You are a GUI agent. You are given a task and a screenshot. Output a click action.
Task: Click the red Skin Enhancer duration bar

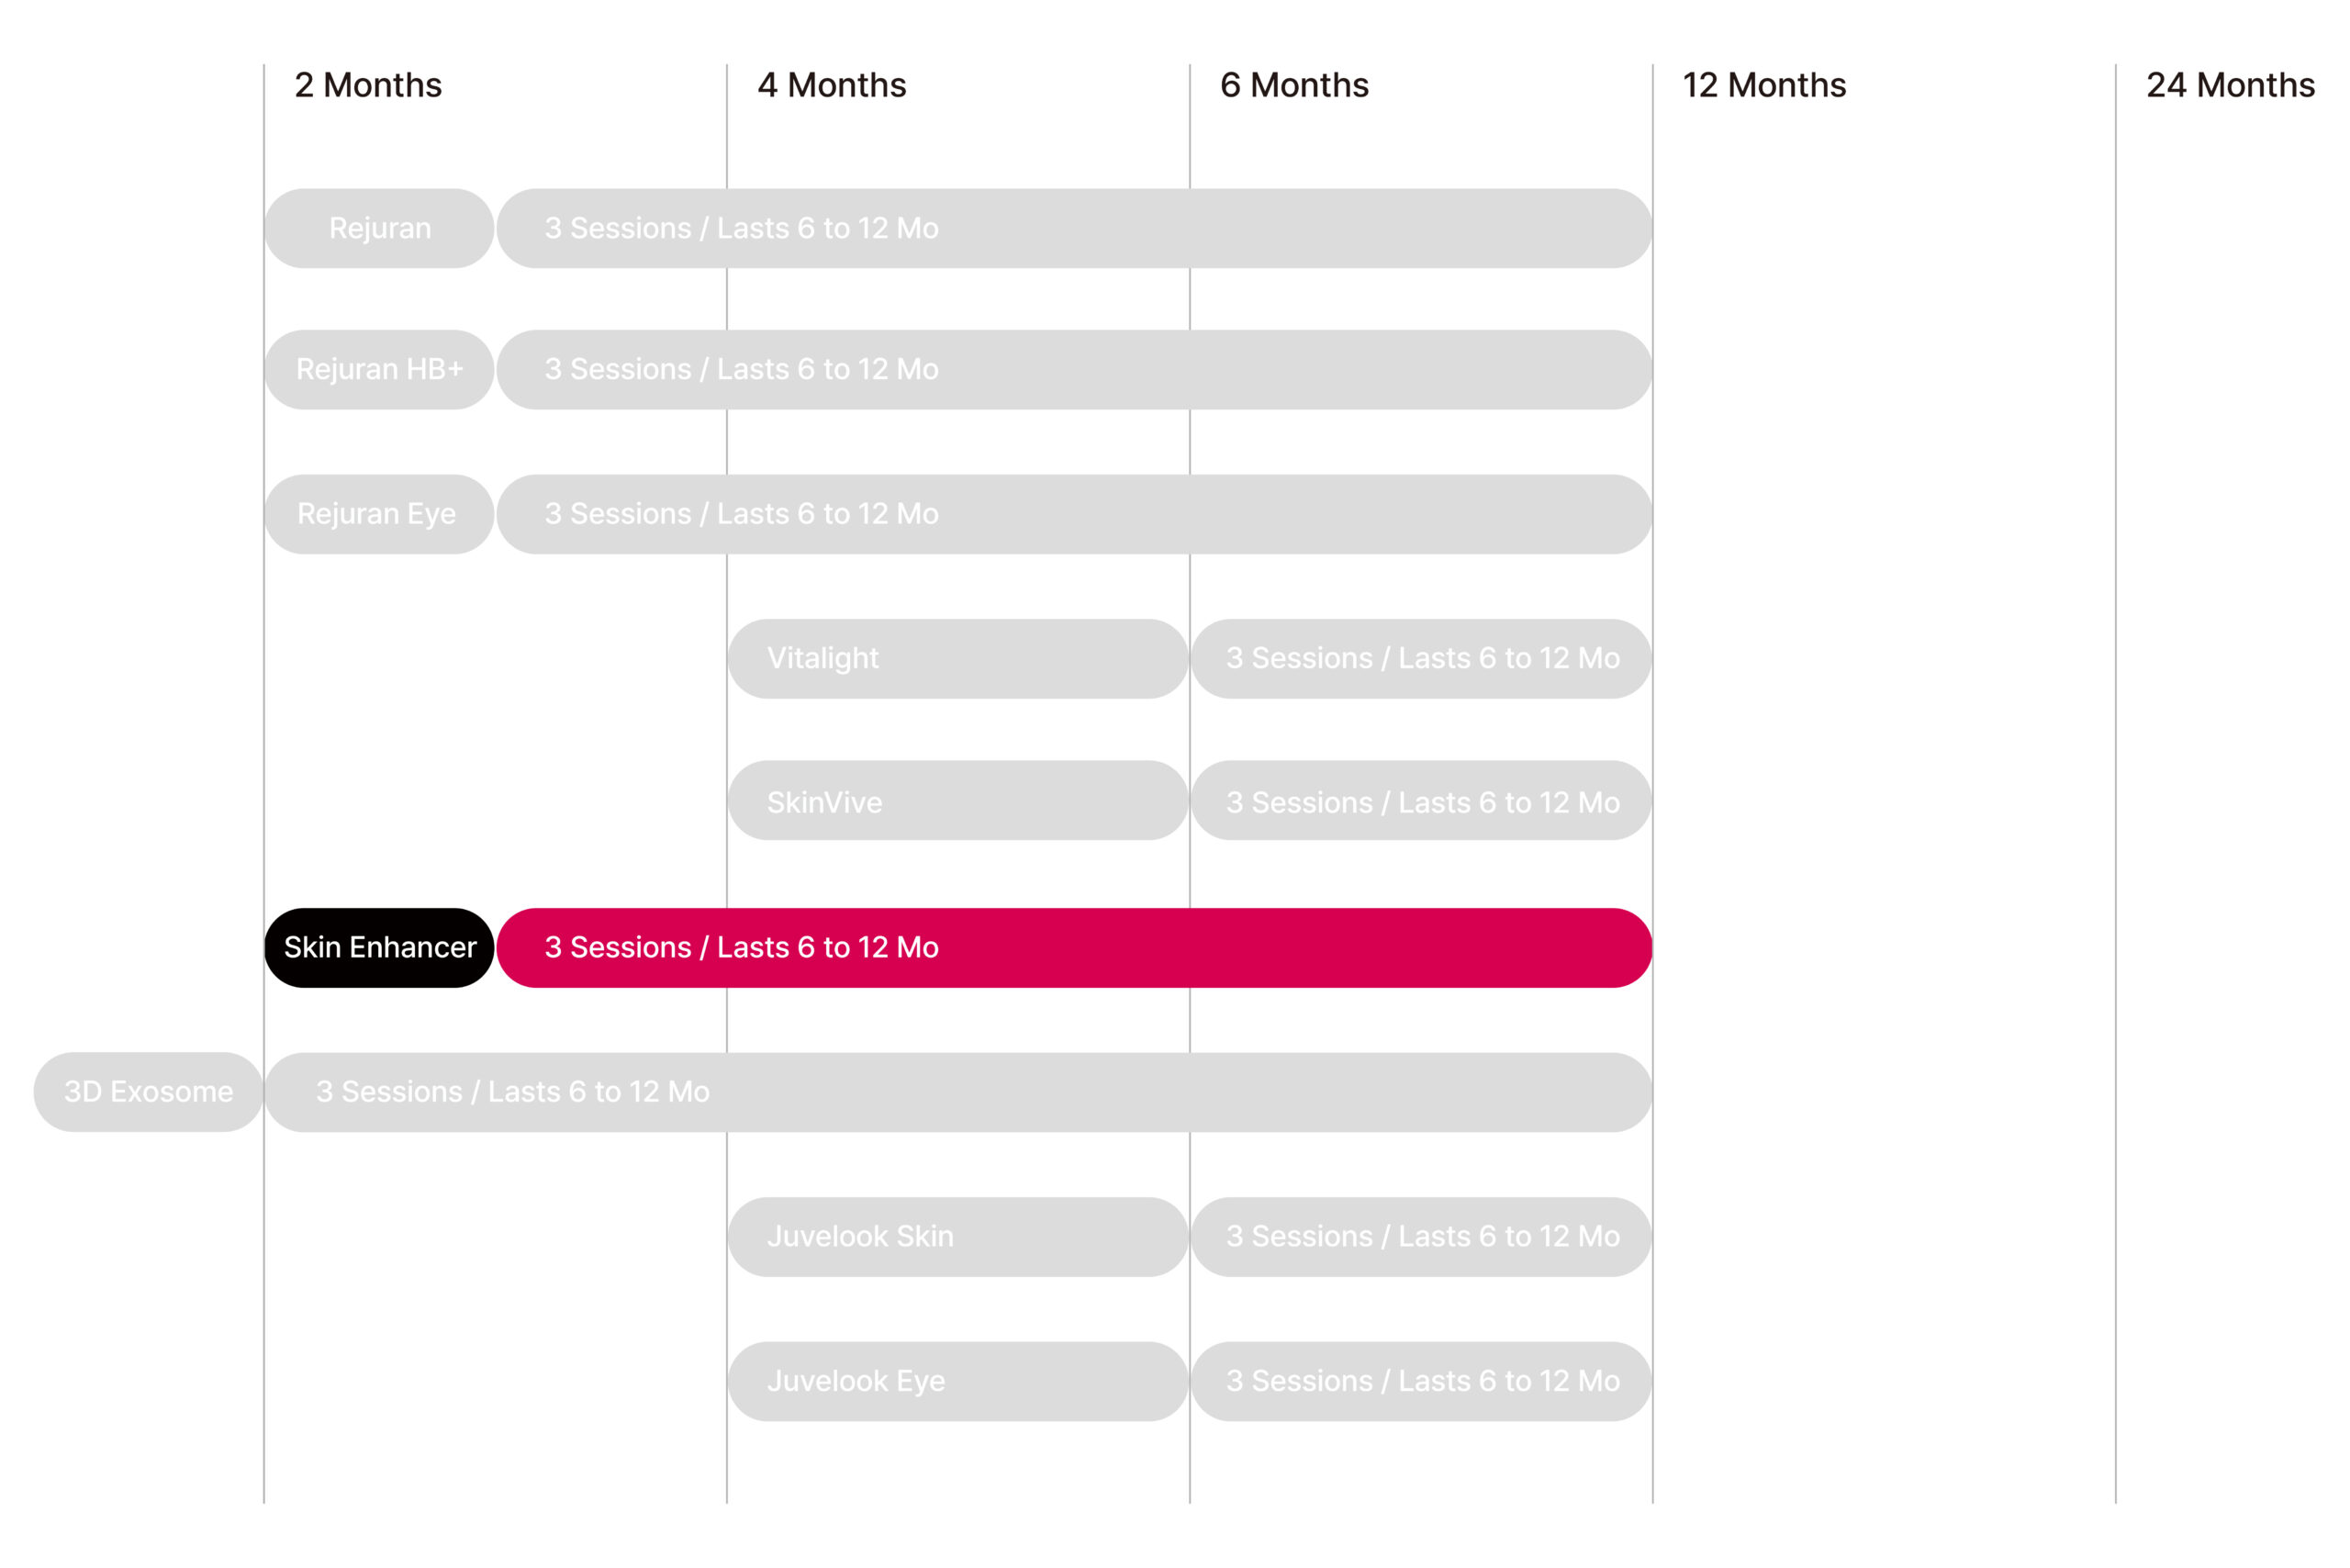click(x=1074, y=948)
